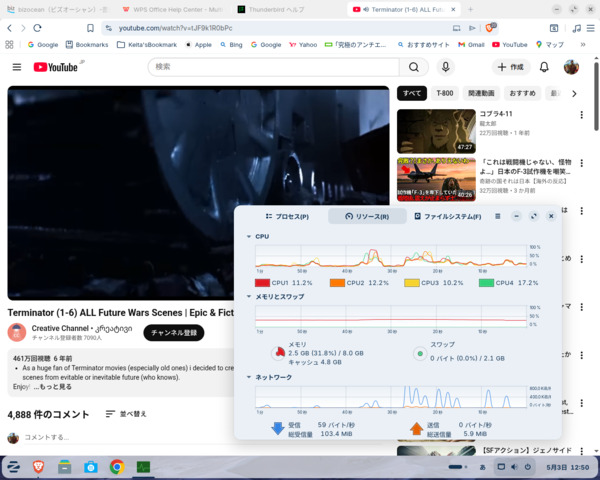
Task: Start voice search with the microphone icon
Action: tap(445, 67)
